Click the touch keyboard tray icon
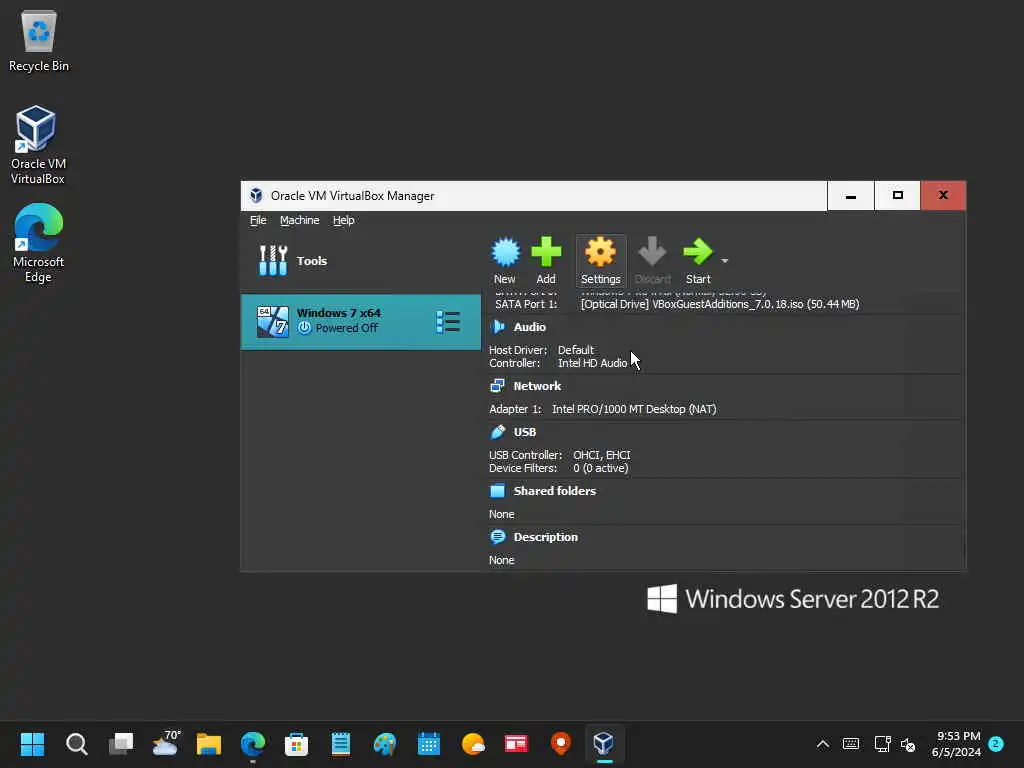This screenshot has height=768, width=1024. point(851,744)
